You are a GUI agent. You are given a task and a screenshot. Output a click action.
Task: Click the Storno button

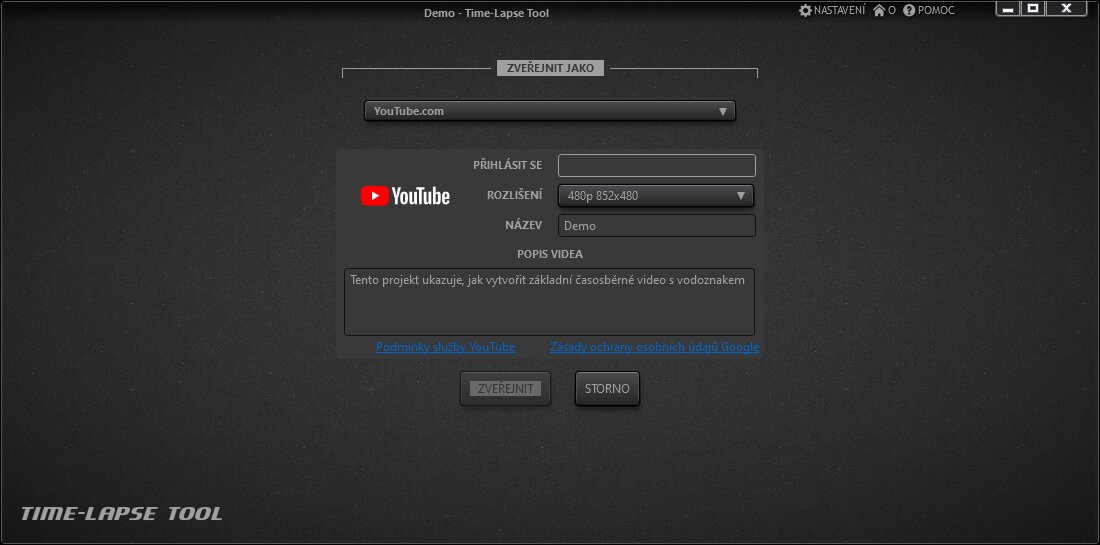point(608,389)
